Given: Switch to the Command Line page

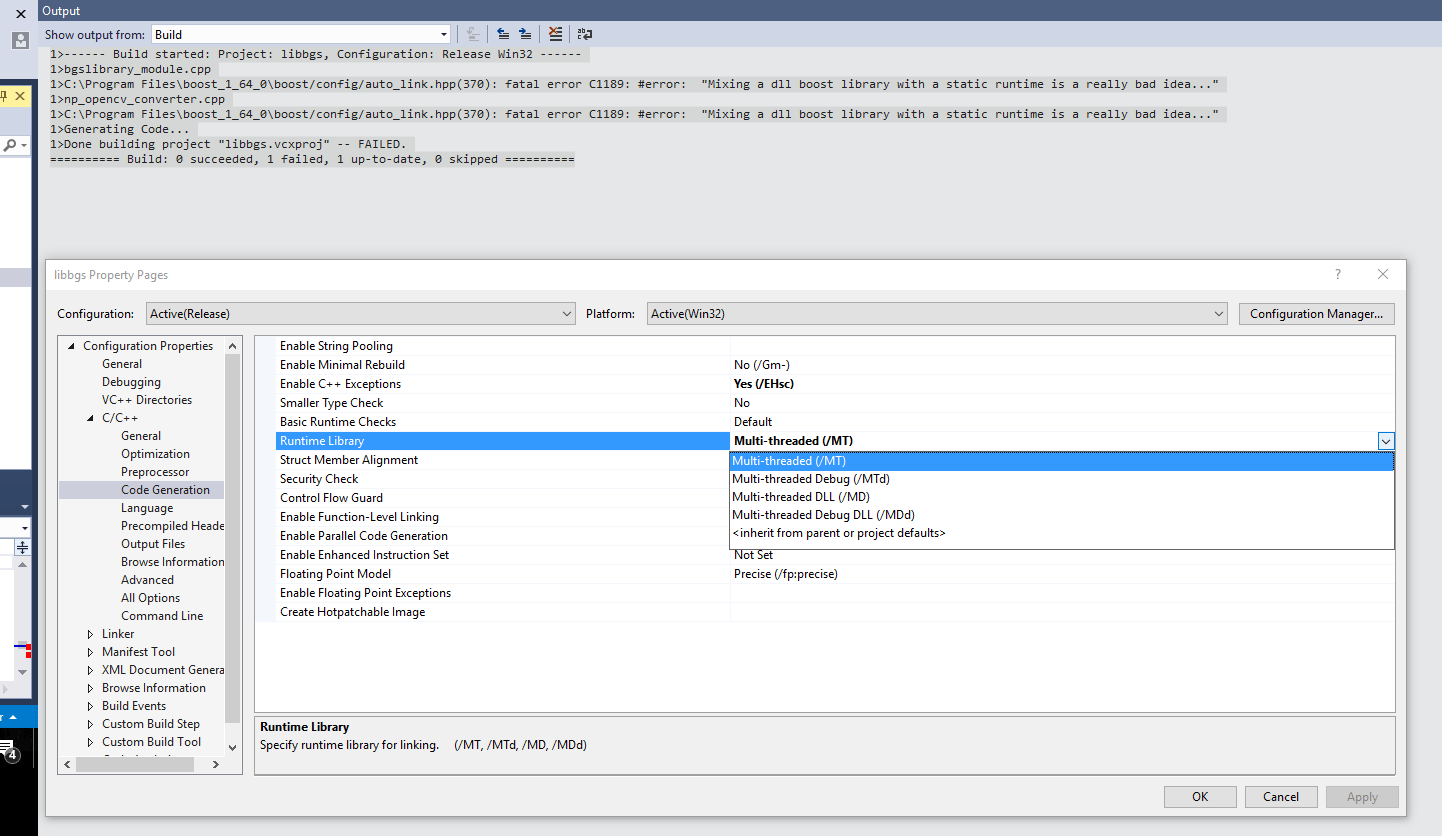Looking at the screenshot, I should [x=162, y=615].
